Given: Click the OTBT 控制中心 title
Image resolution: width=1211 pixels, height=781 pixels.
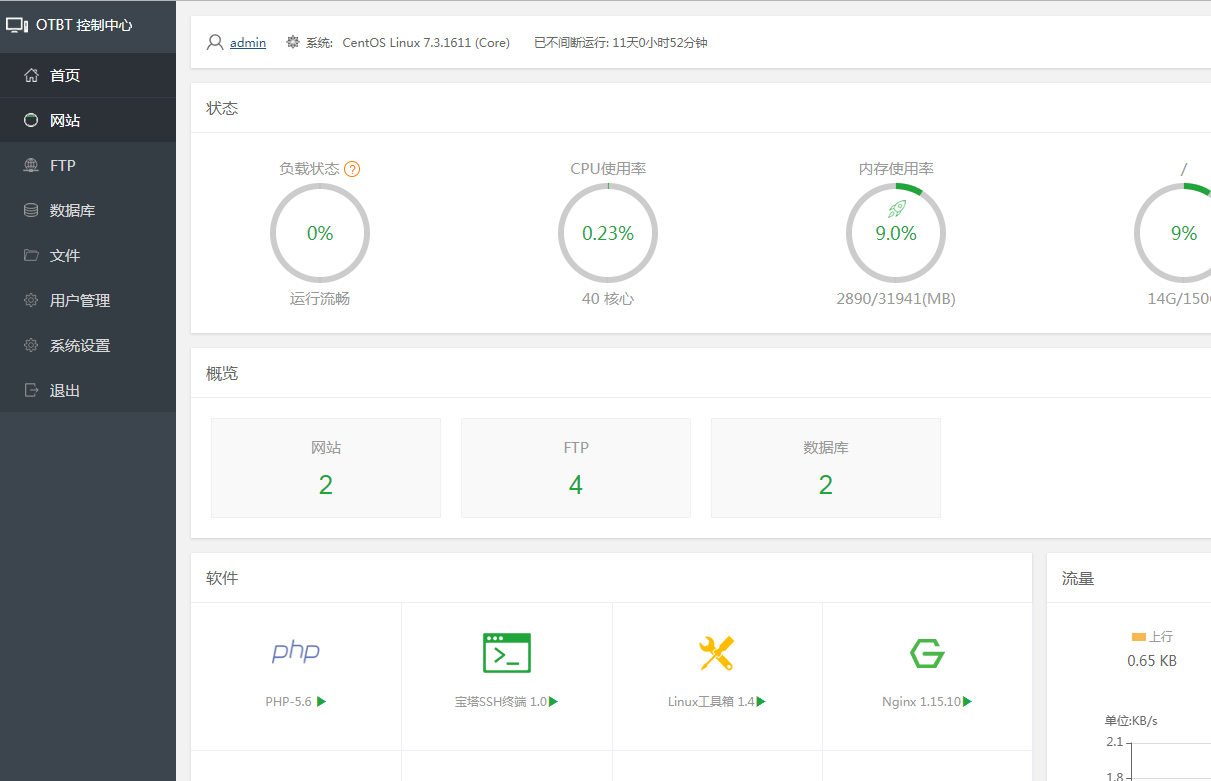Looking at the screenshot, I should click(84, 25).
